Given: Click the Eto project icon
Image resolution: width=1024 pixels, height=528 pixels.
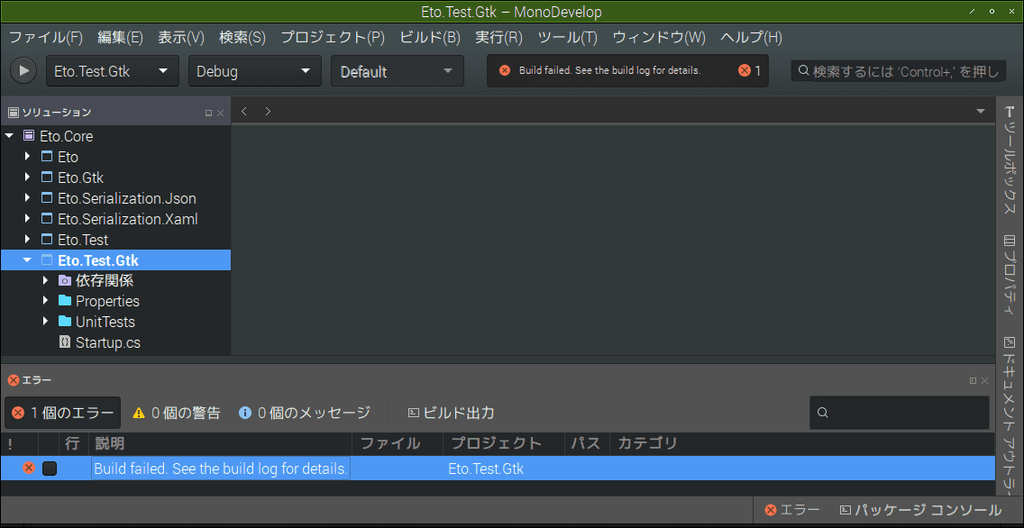Looking at the screenshot, I should click(46, 157).
